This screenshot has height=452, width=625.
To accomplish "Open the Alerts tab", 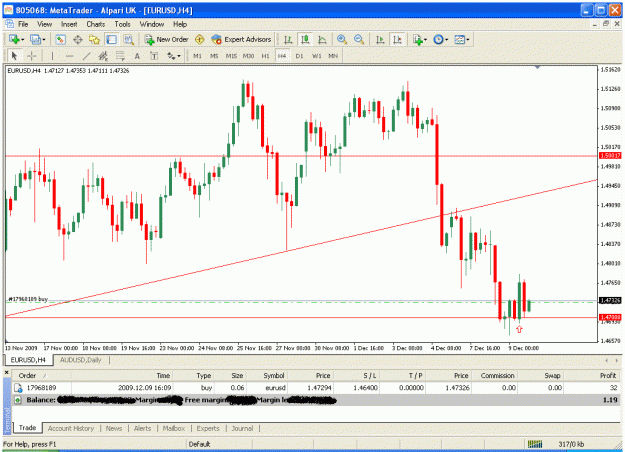I will pyautogui.click(x=142, y=428).
